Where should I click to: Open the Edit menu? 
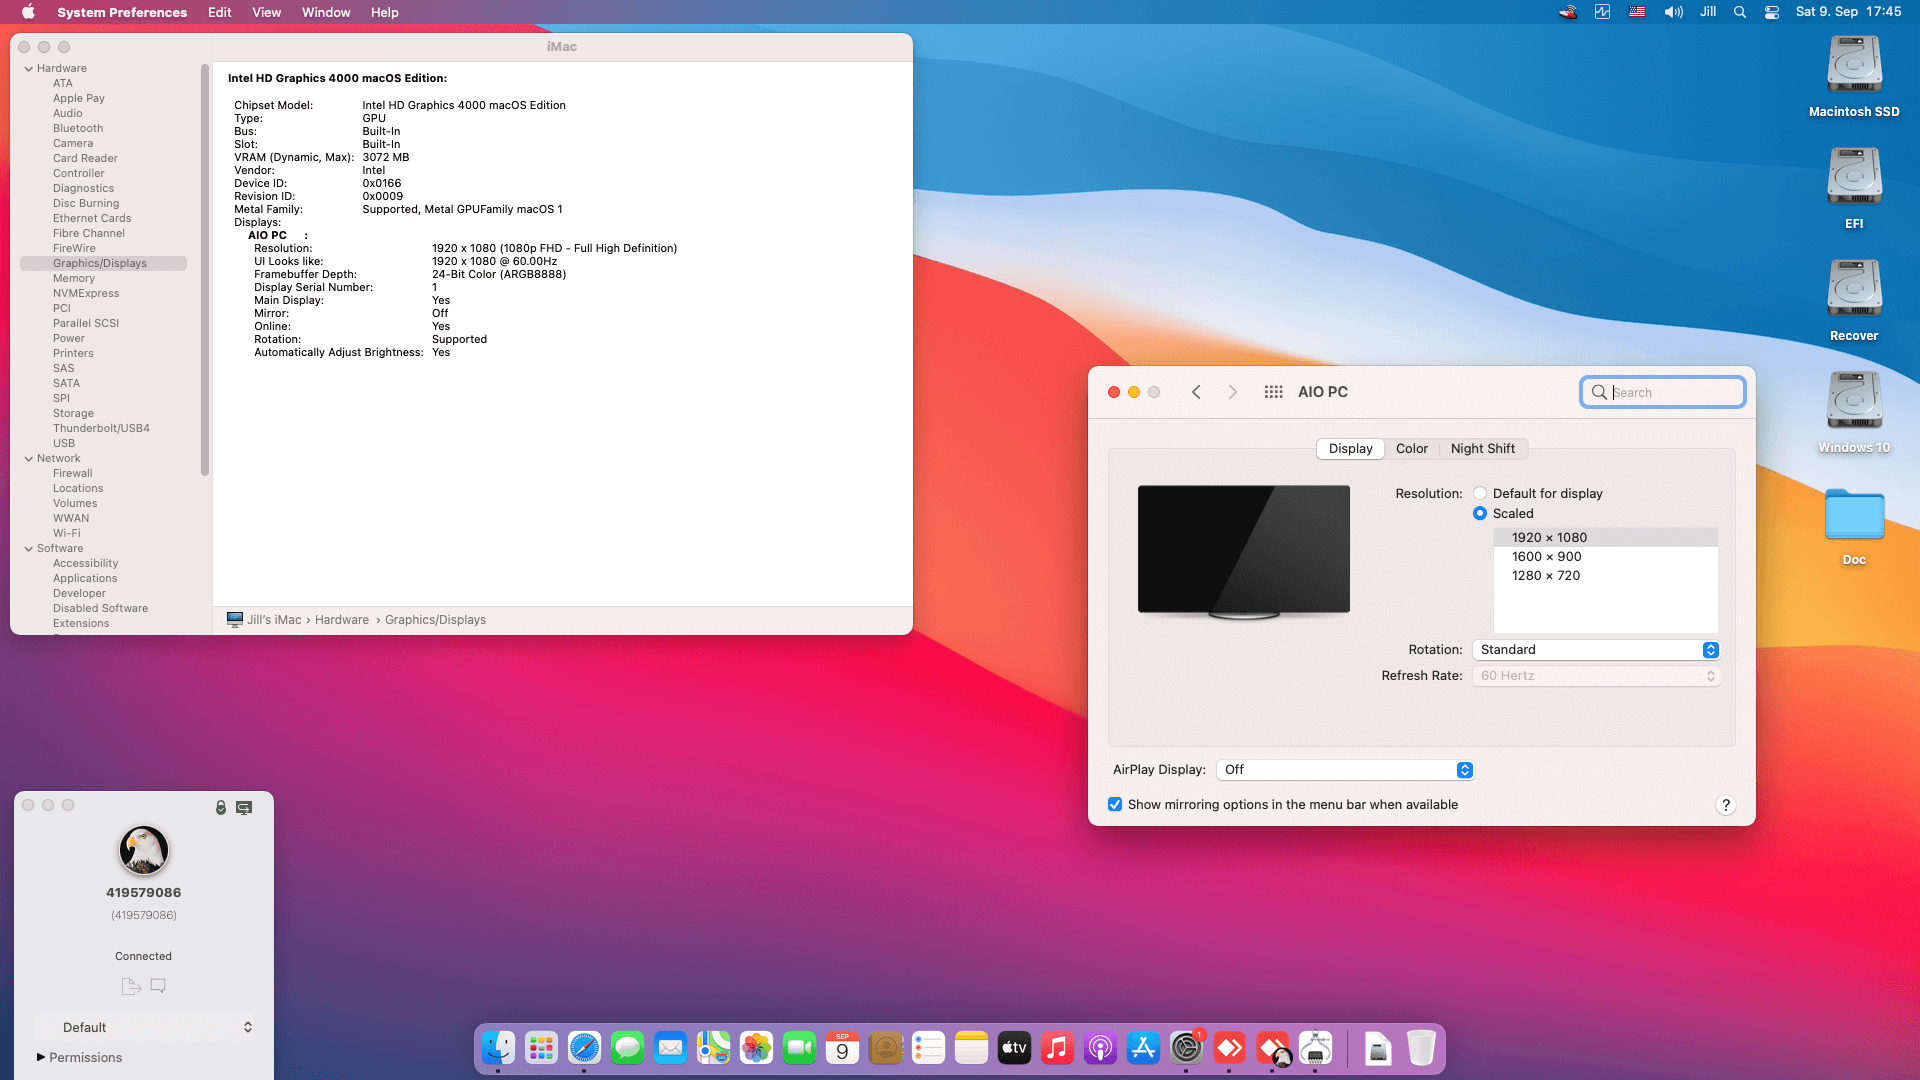(x=219, y=12)
